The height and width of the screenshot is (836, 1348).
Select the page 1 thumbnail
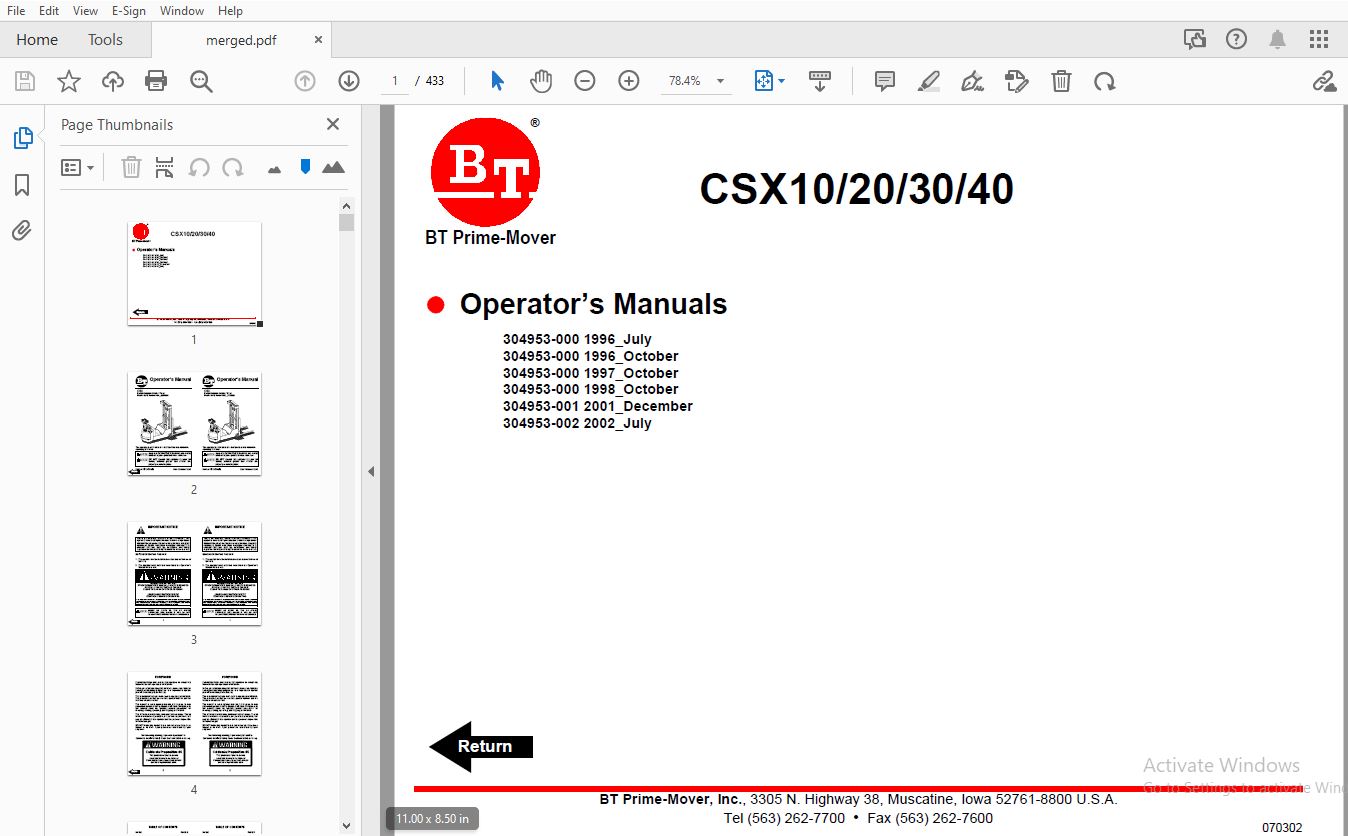(x=194, y=274)
